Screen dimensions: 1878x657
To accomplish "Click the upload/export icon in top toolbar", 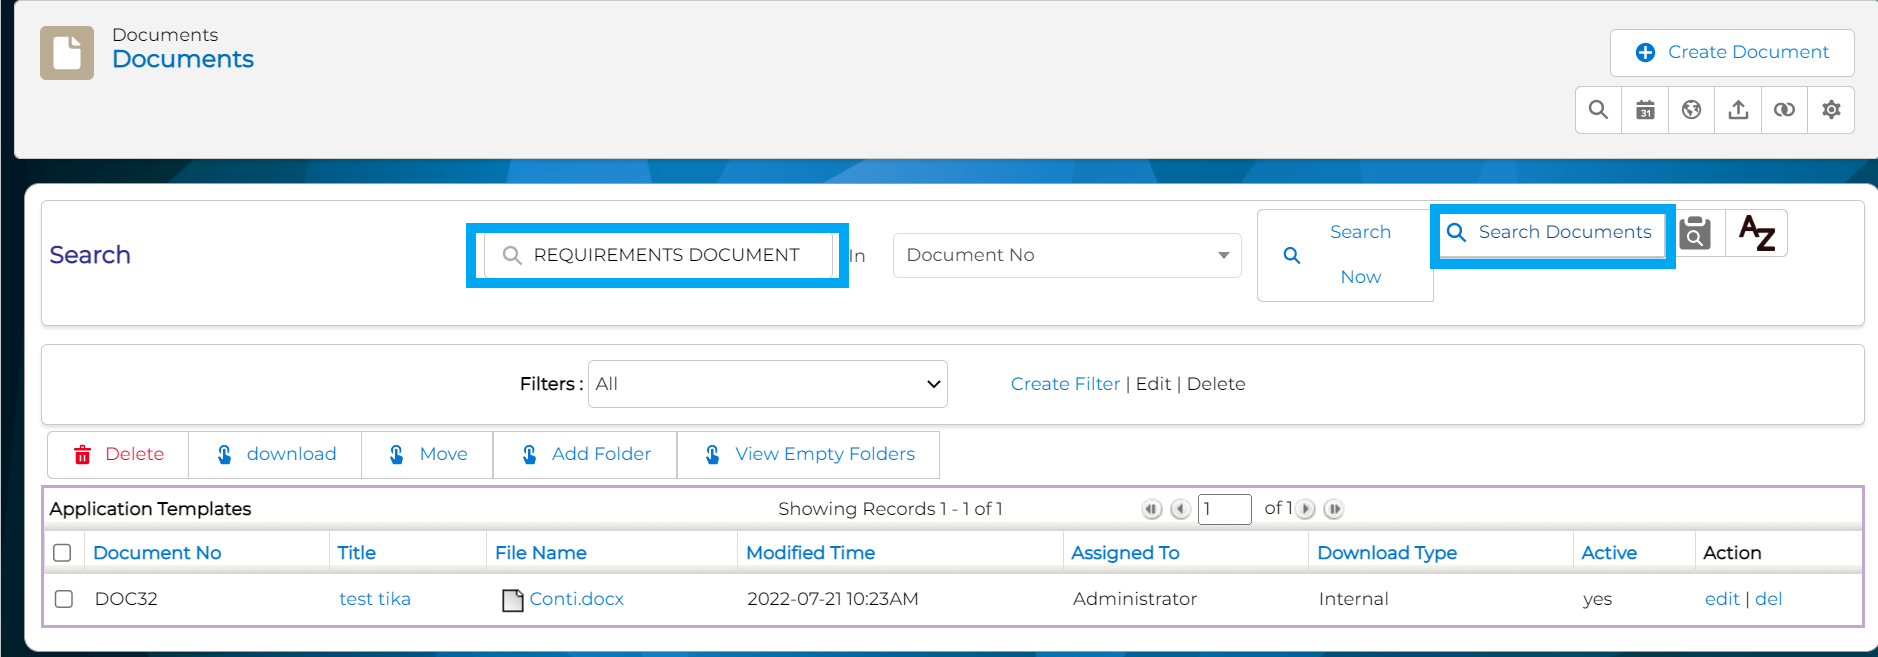I will tap(1738, 110).
